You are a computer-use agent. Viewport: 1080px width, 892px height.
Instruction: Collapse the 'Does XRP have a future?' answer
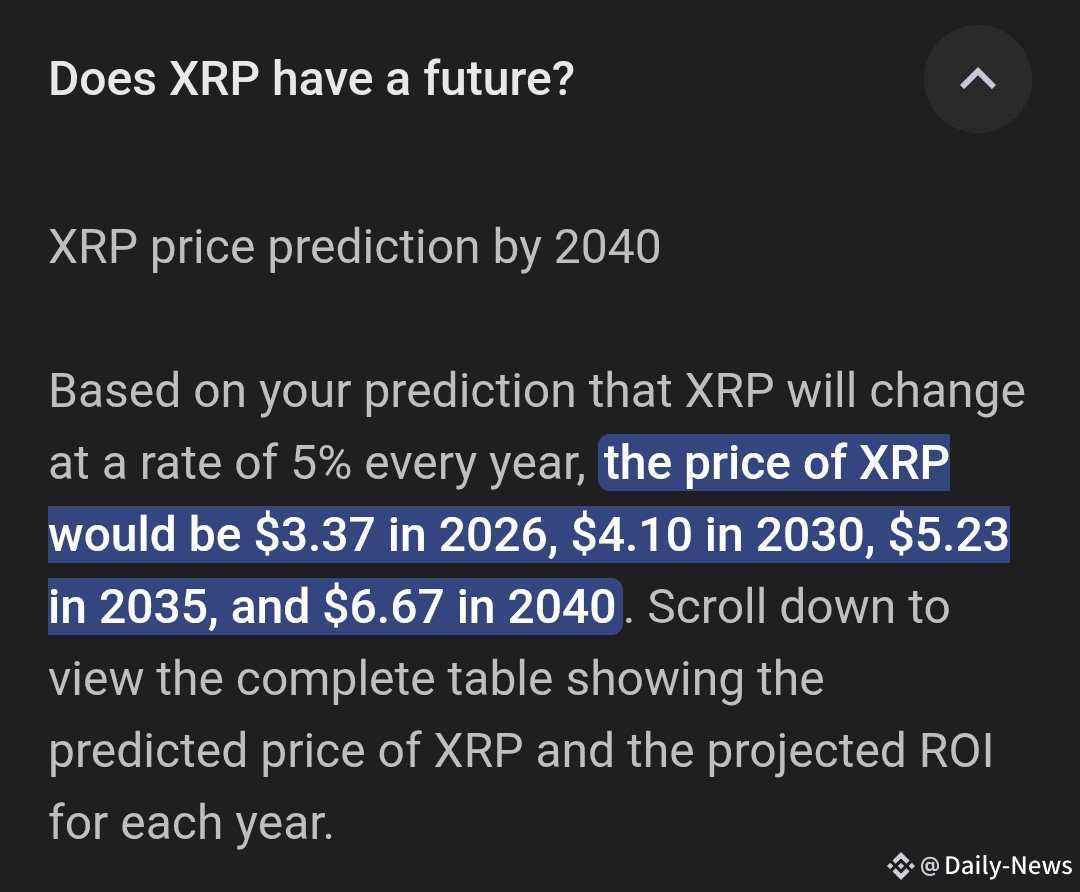977,79
